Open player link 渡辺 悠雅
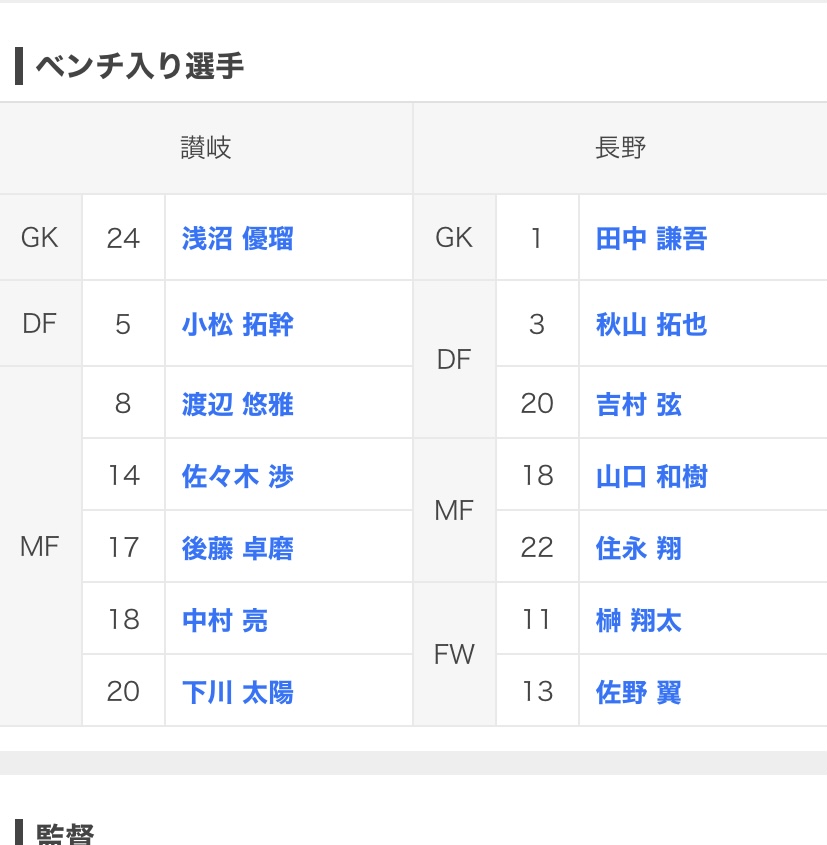The width and height of the screenshot is (827, 845). tap(238, 404)
